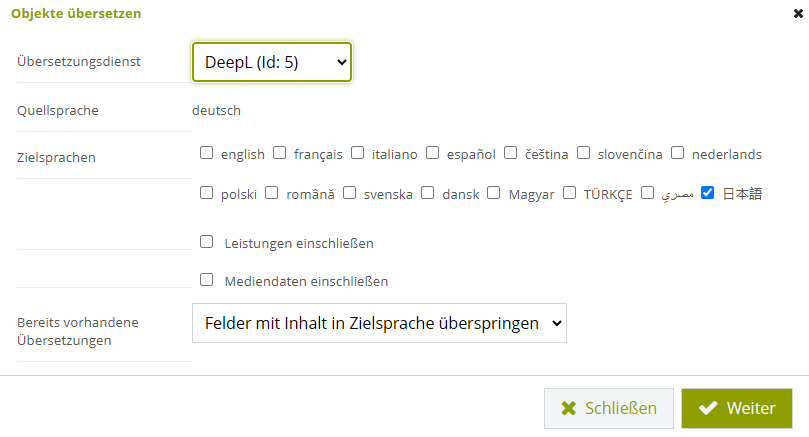
Task: Check the dansk checkbox
Action: (428, 192)
